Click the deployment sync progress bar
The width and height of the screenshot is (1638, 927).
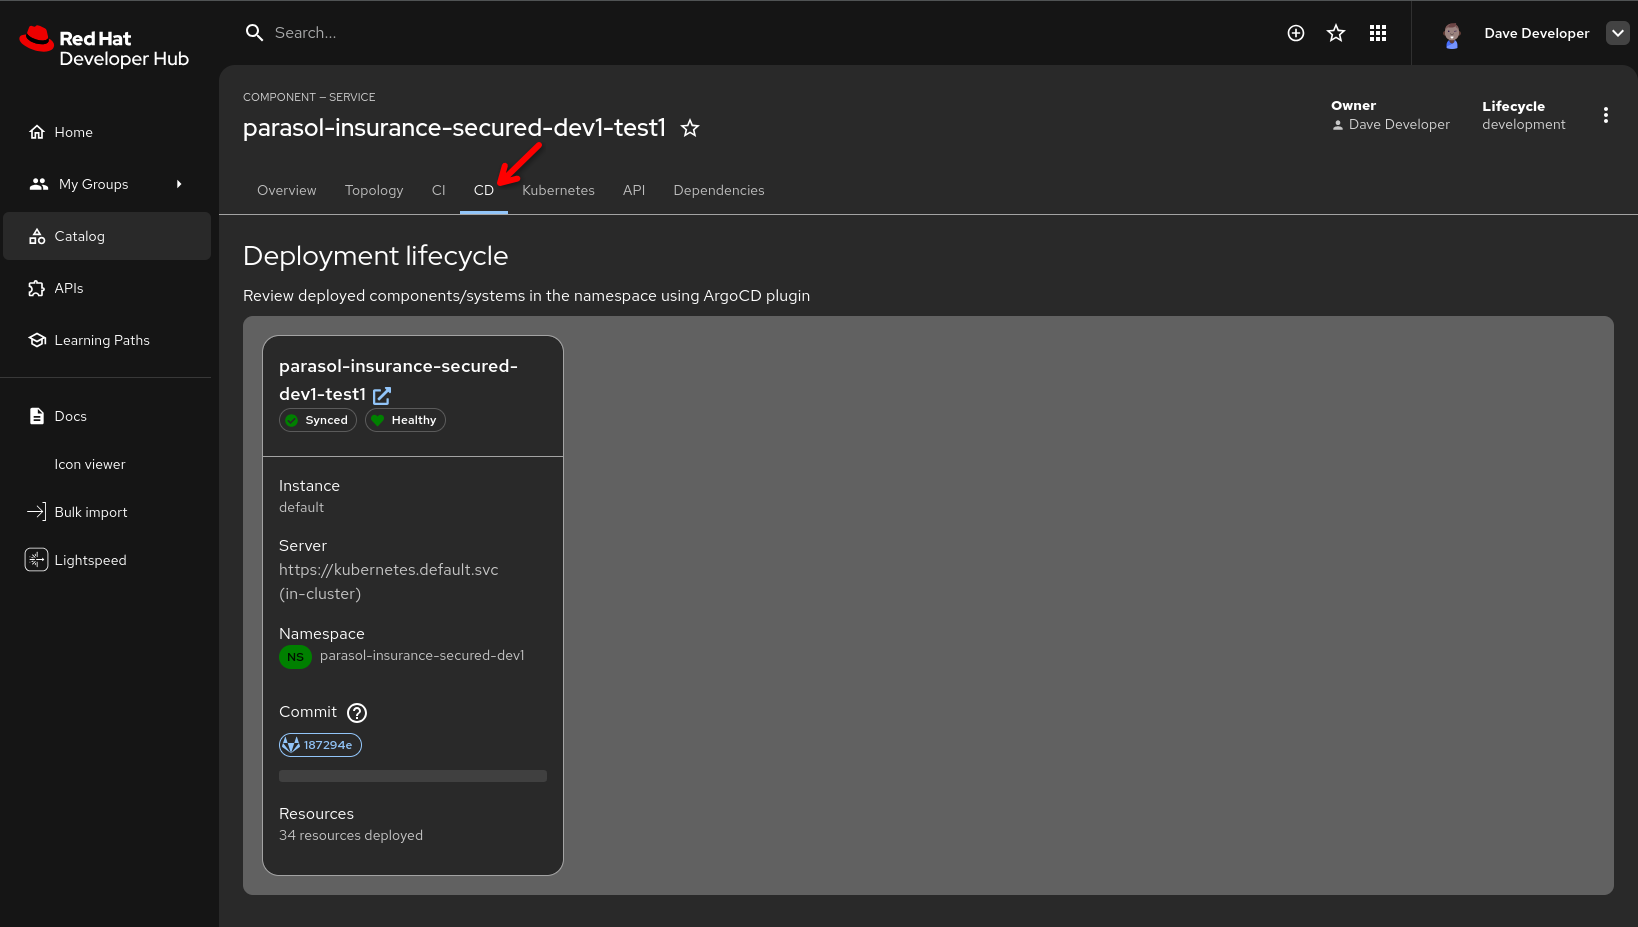412,775
